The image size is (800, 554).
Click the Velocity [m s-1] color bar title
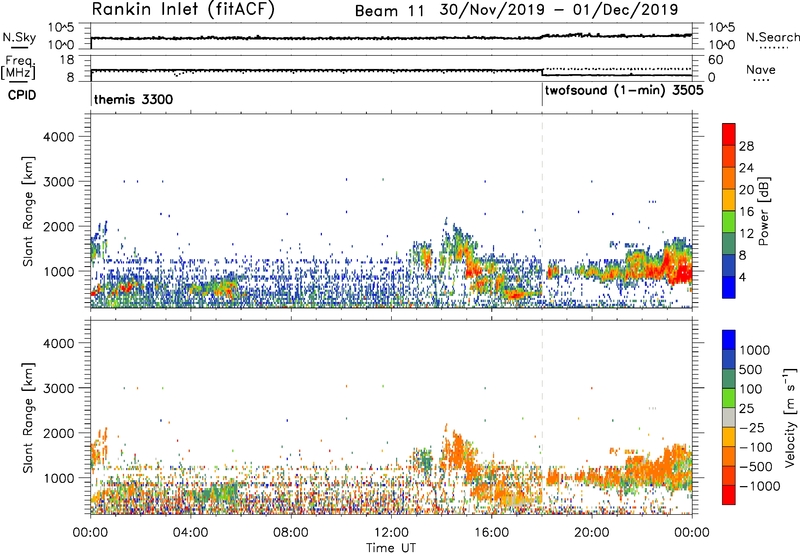tap(790, 417)
